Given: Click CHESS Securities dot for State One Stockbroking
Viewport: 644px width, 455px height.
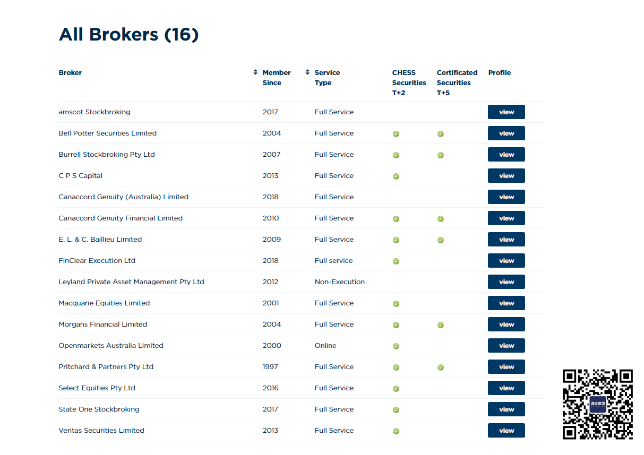Looking at the screenshot, I should [x=396, y=410].
